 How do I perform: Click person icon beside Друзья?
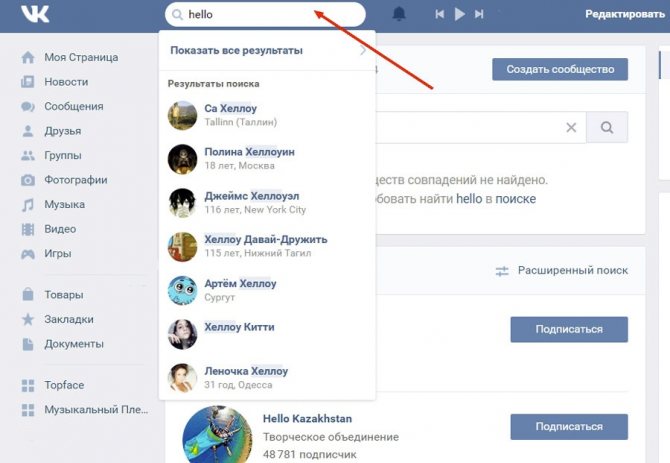tap(28, 131)
